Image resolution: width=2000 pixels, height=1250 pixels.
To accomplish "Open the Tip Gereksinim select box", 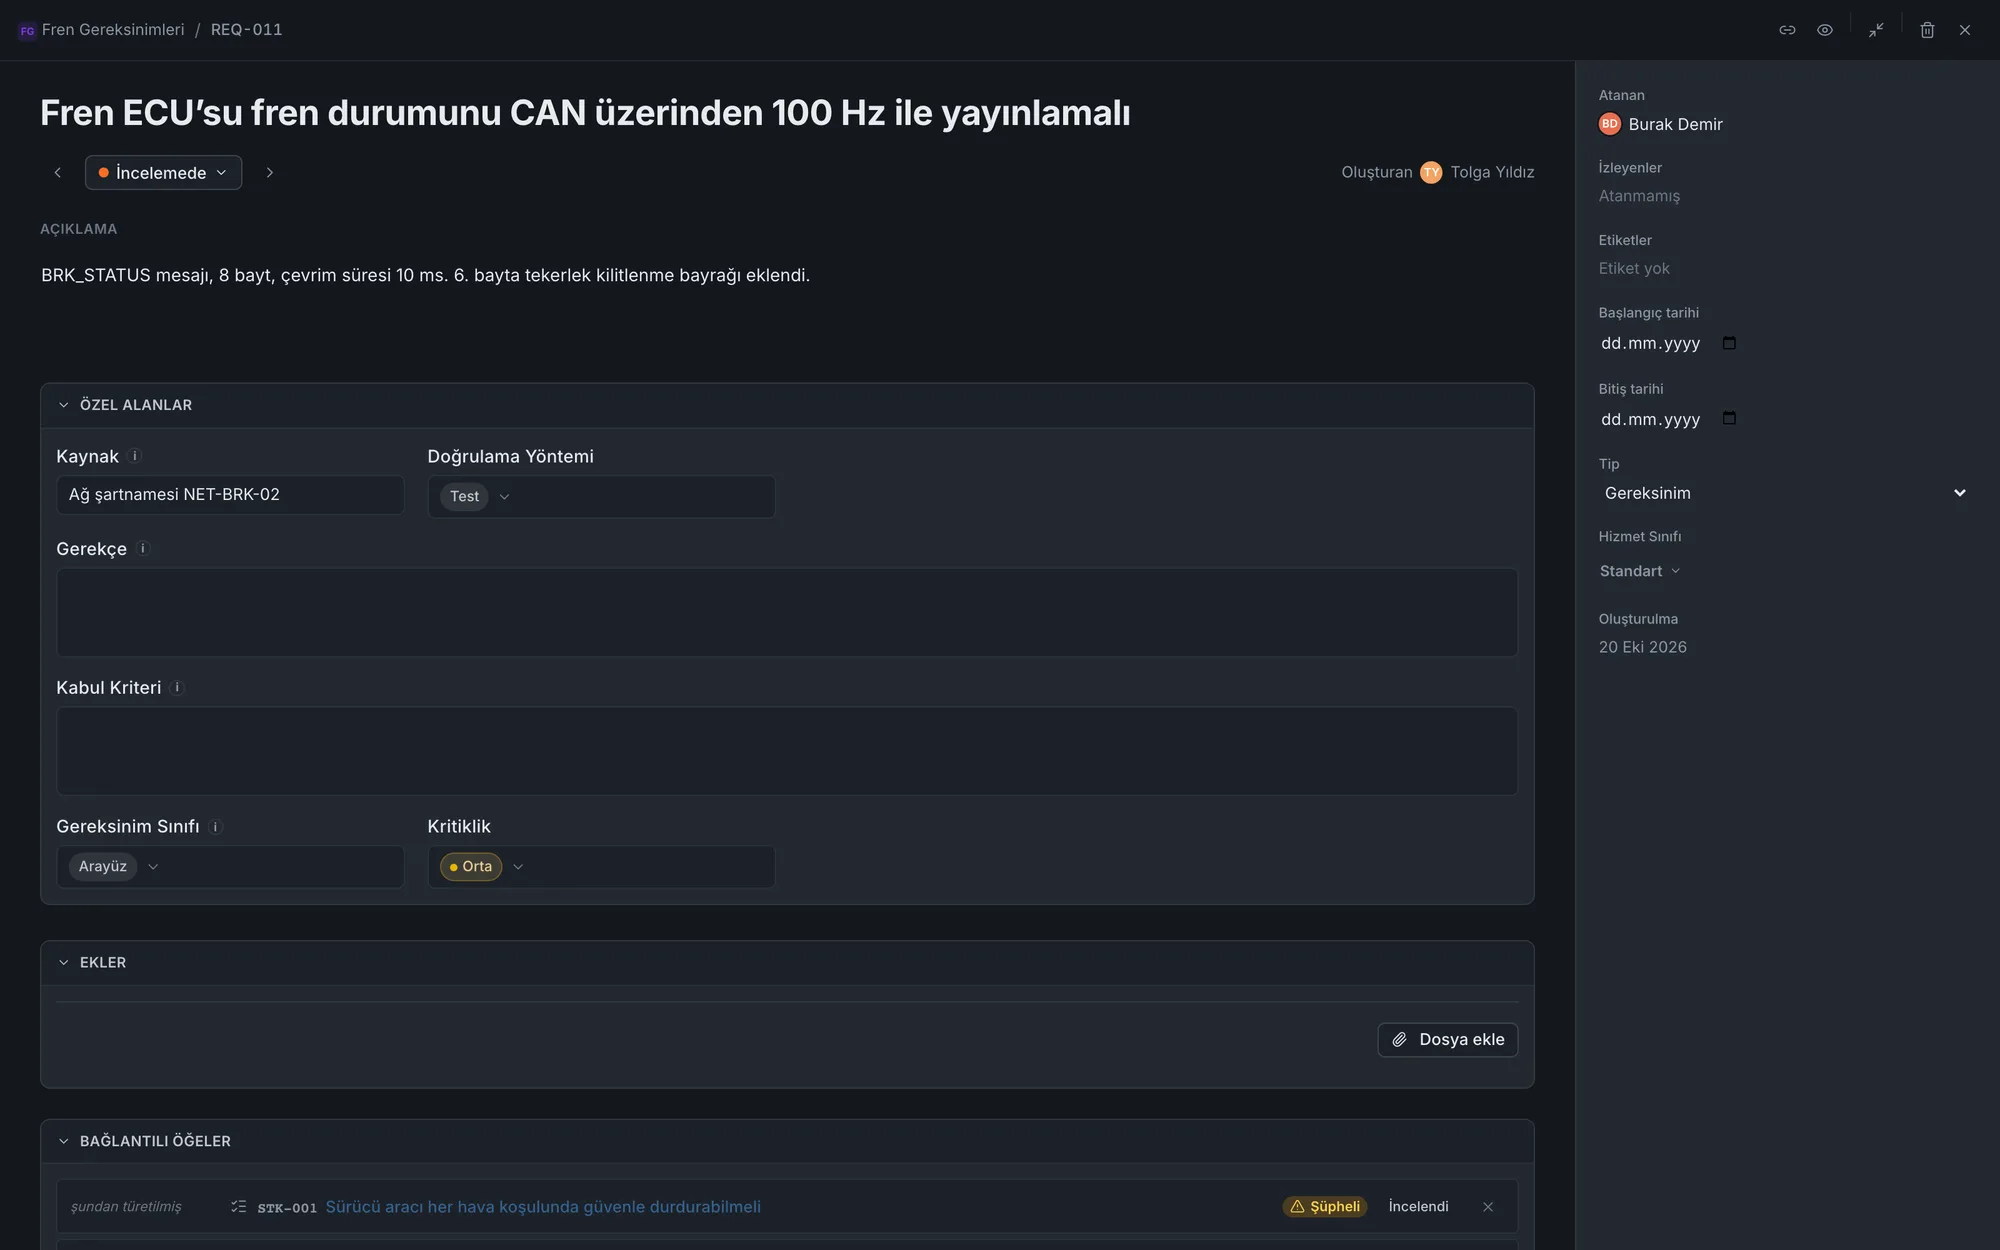I will point(1785,493).
